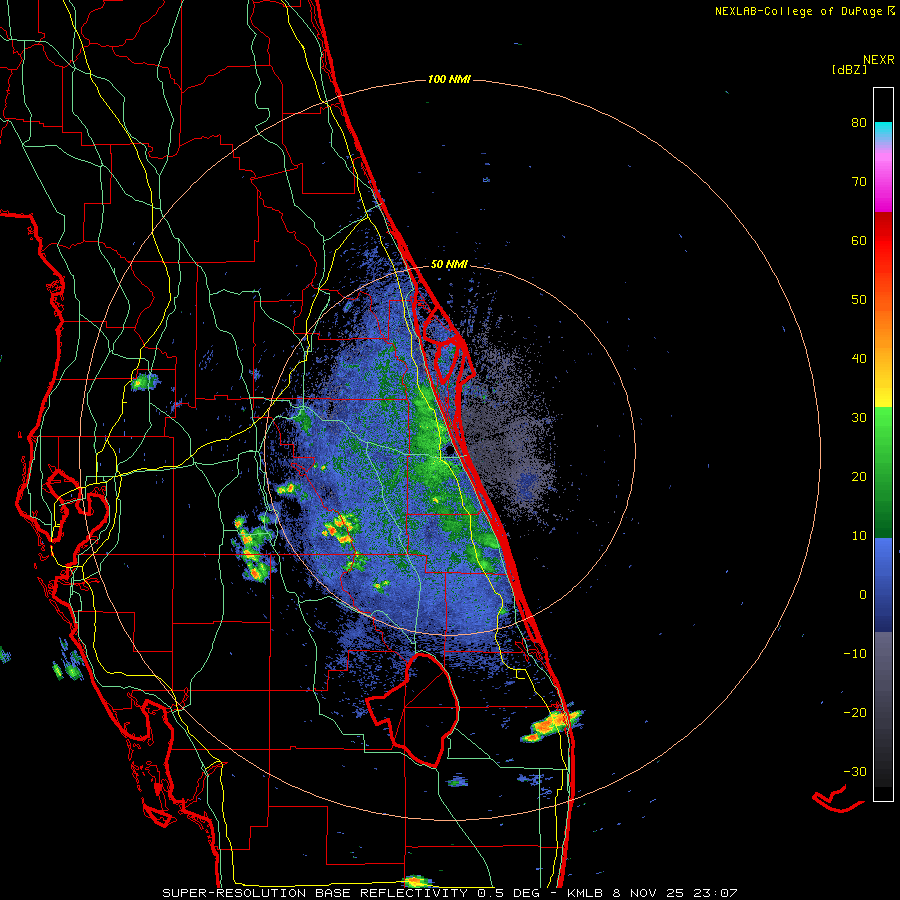Click the 50 value on dBZ scale
The image size is (900, 900).
click(859, 300)
